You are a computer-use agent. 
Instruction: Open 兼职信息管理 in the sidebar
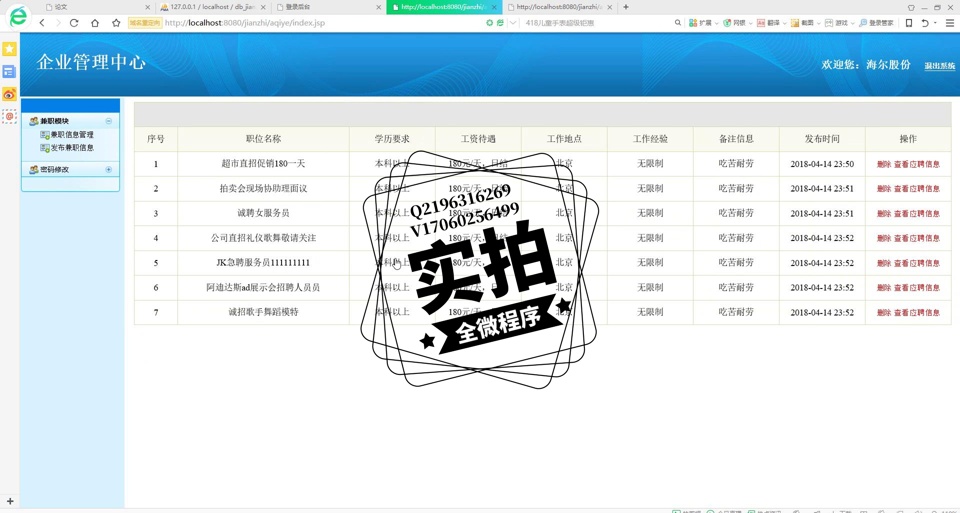coord(72,135)
